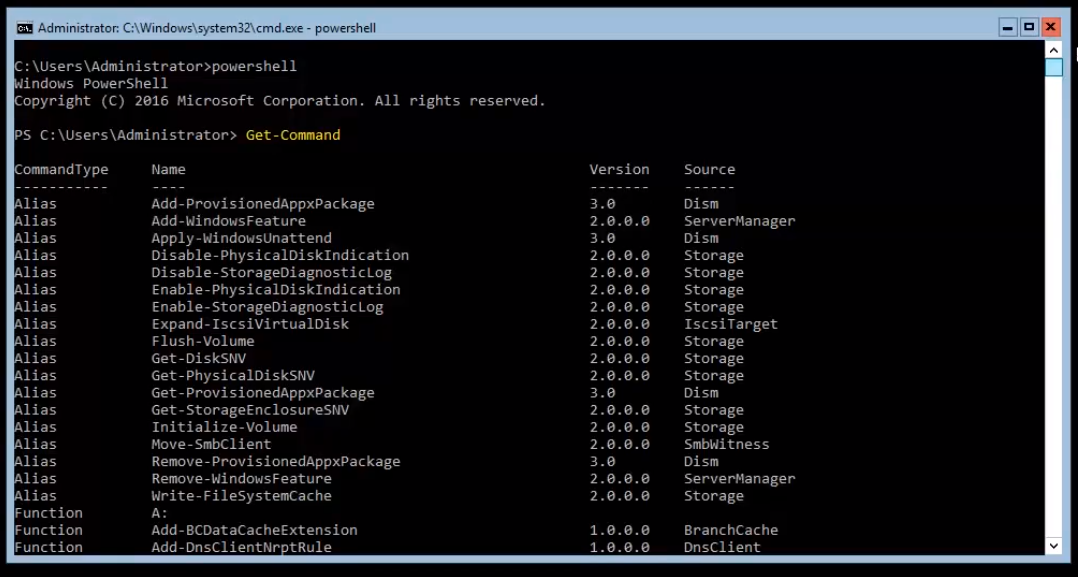Click the vertical scrollbar thumb
This screenshot has height=577, width=1078.
tap(1053, 68)
